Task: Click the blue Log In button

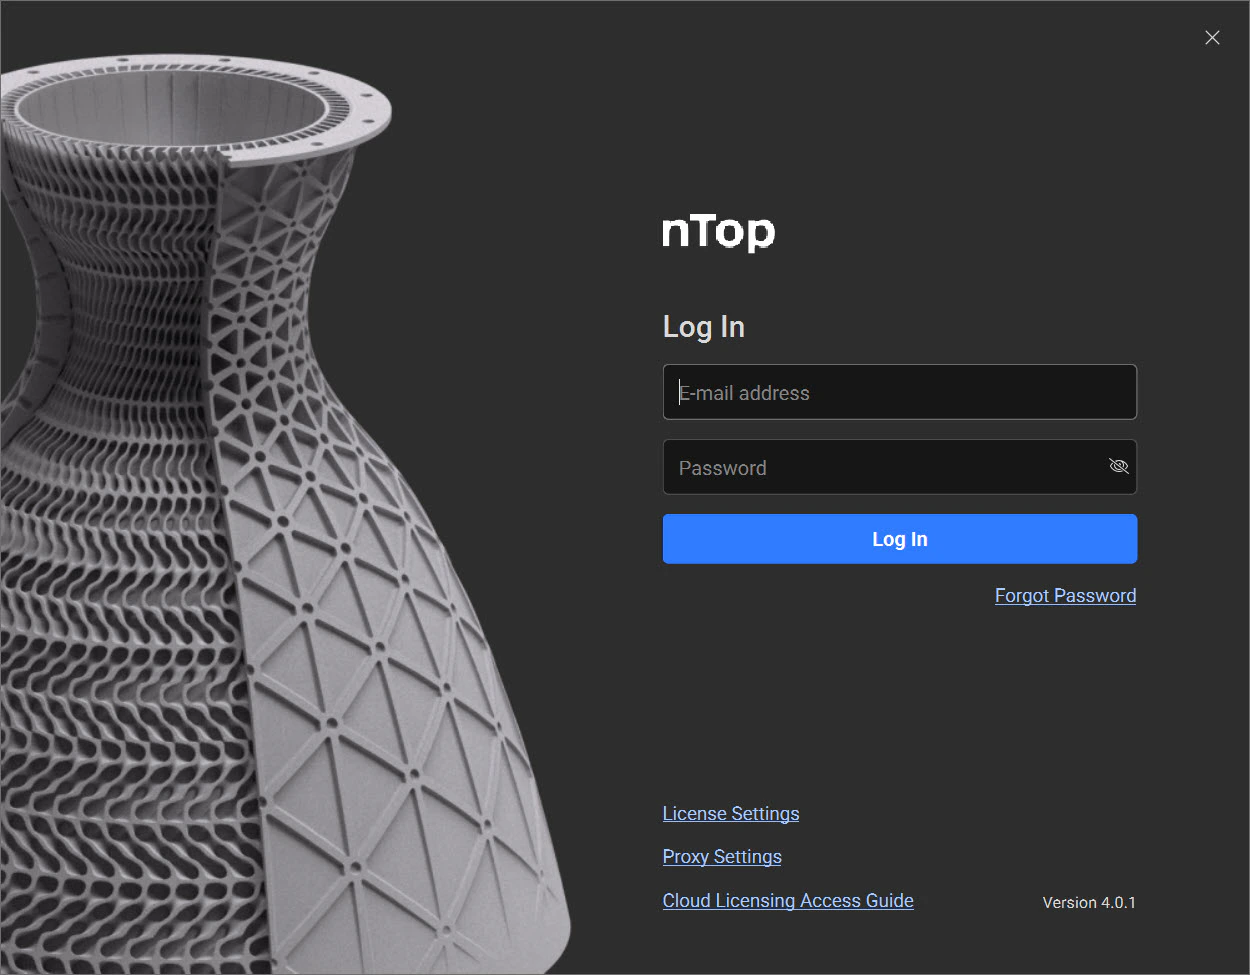Action: [x=899, y=539]
